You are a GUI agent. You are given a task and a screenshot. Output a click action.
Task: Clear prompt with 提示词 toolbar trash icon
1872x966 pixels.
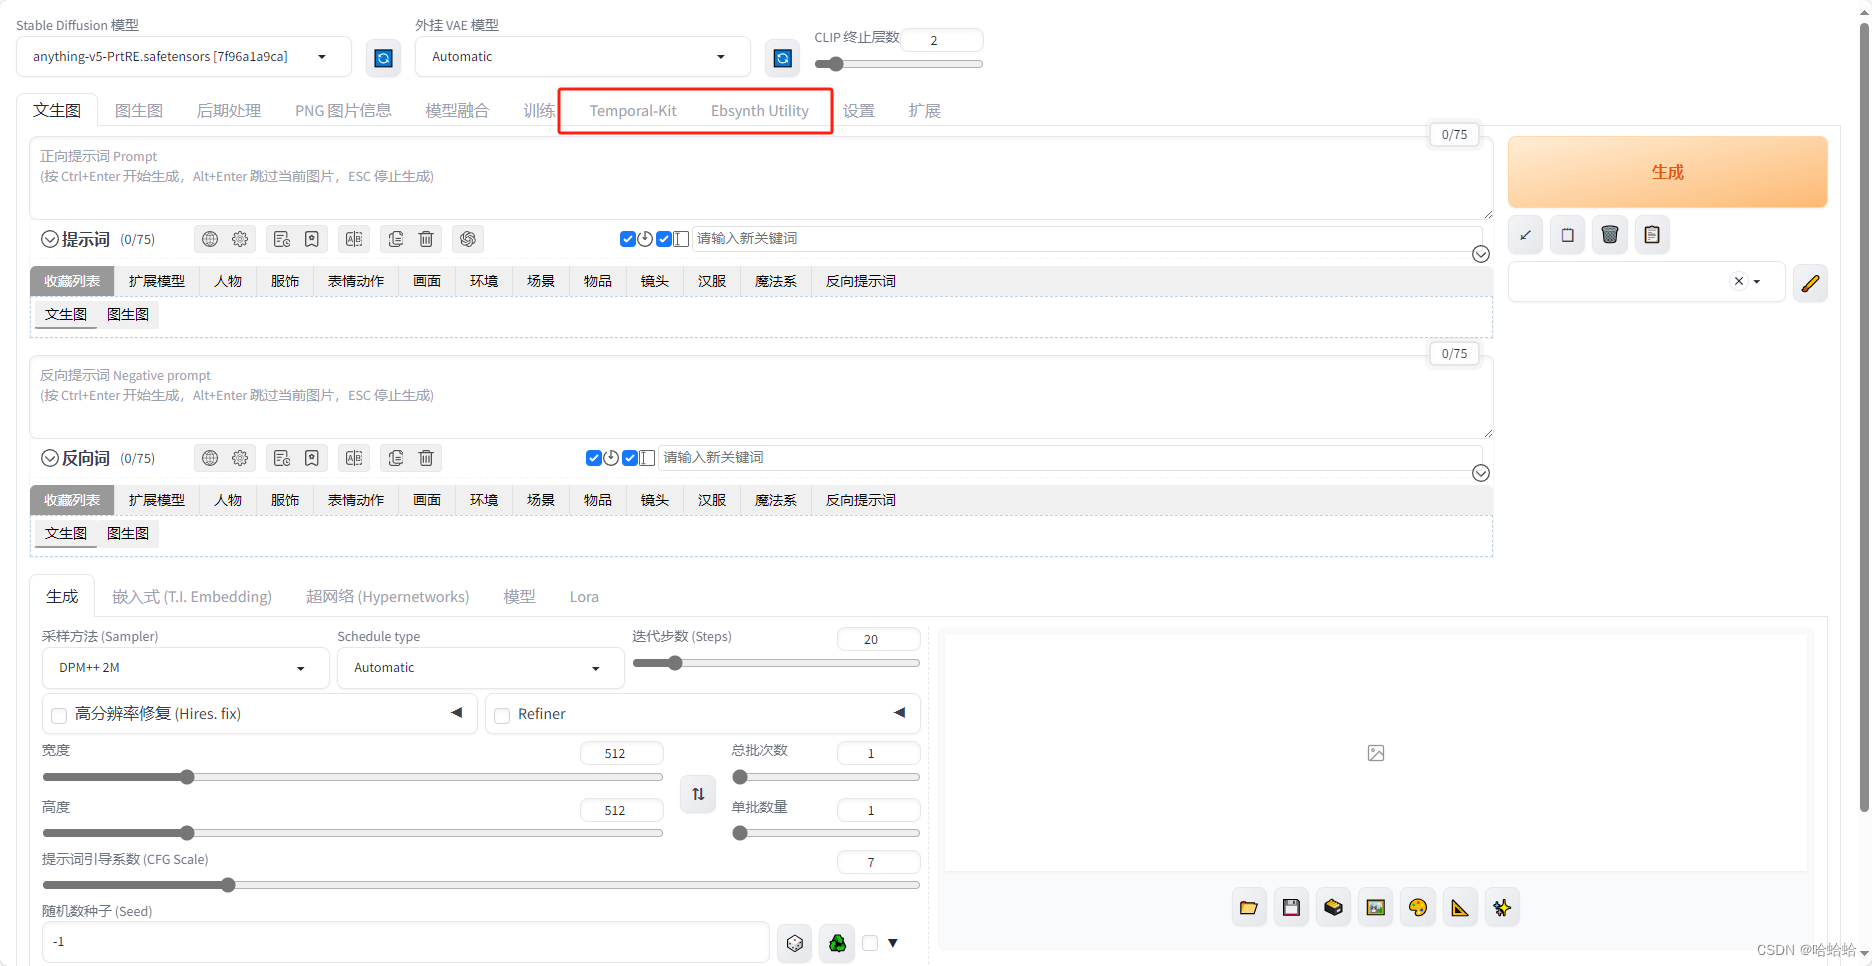[426, 239]
